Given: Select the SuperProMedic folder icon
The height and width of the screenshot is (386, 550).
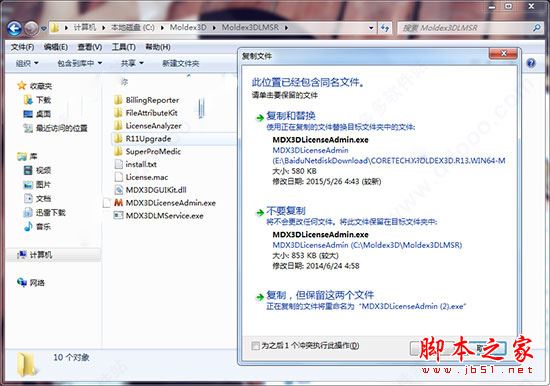Looking at the screenshot, I should coord(118,151).
